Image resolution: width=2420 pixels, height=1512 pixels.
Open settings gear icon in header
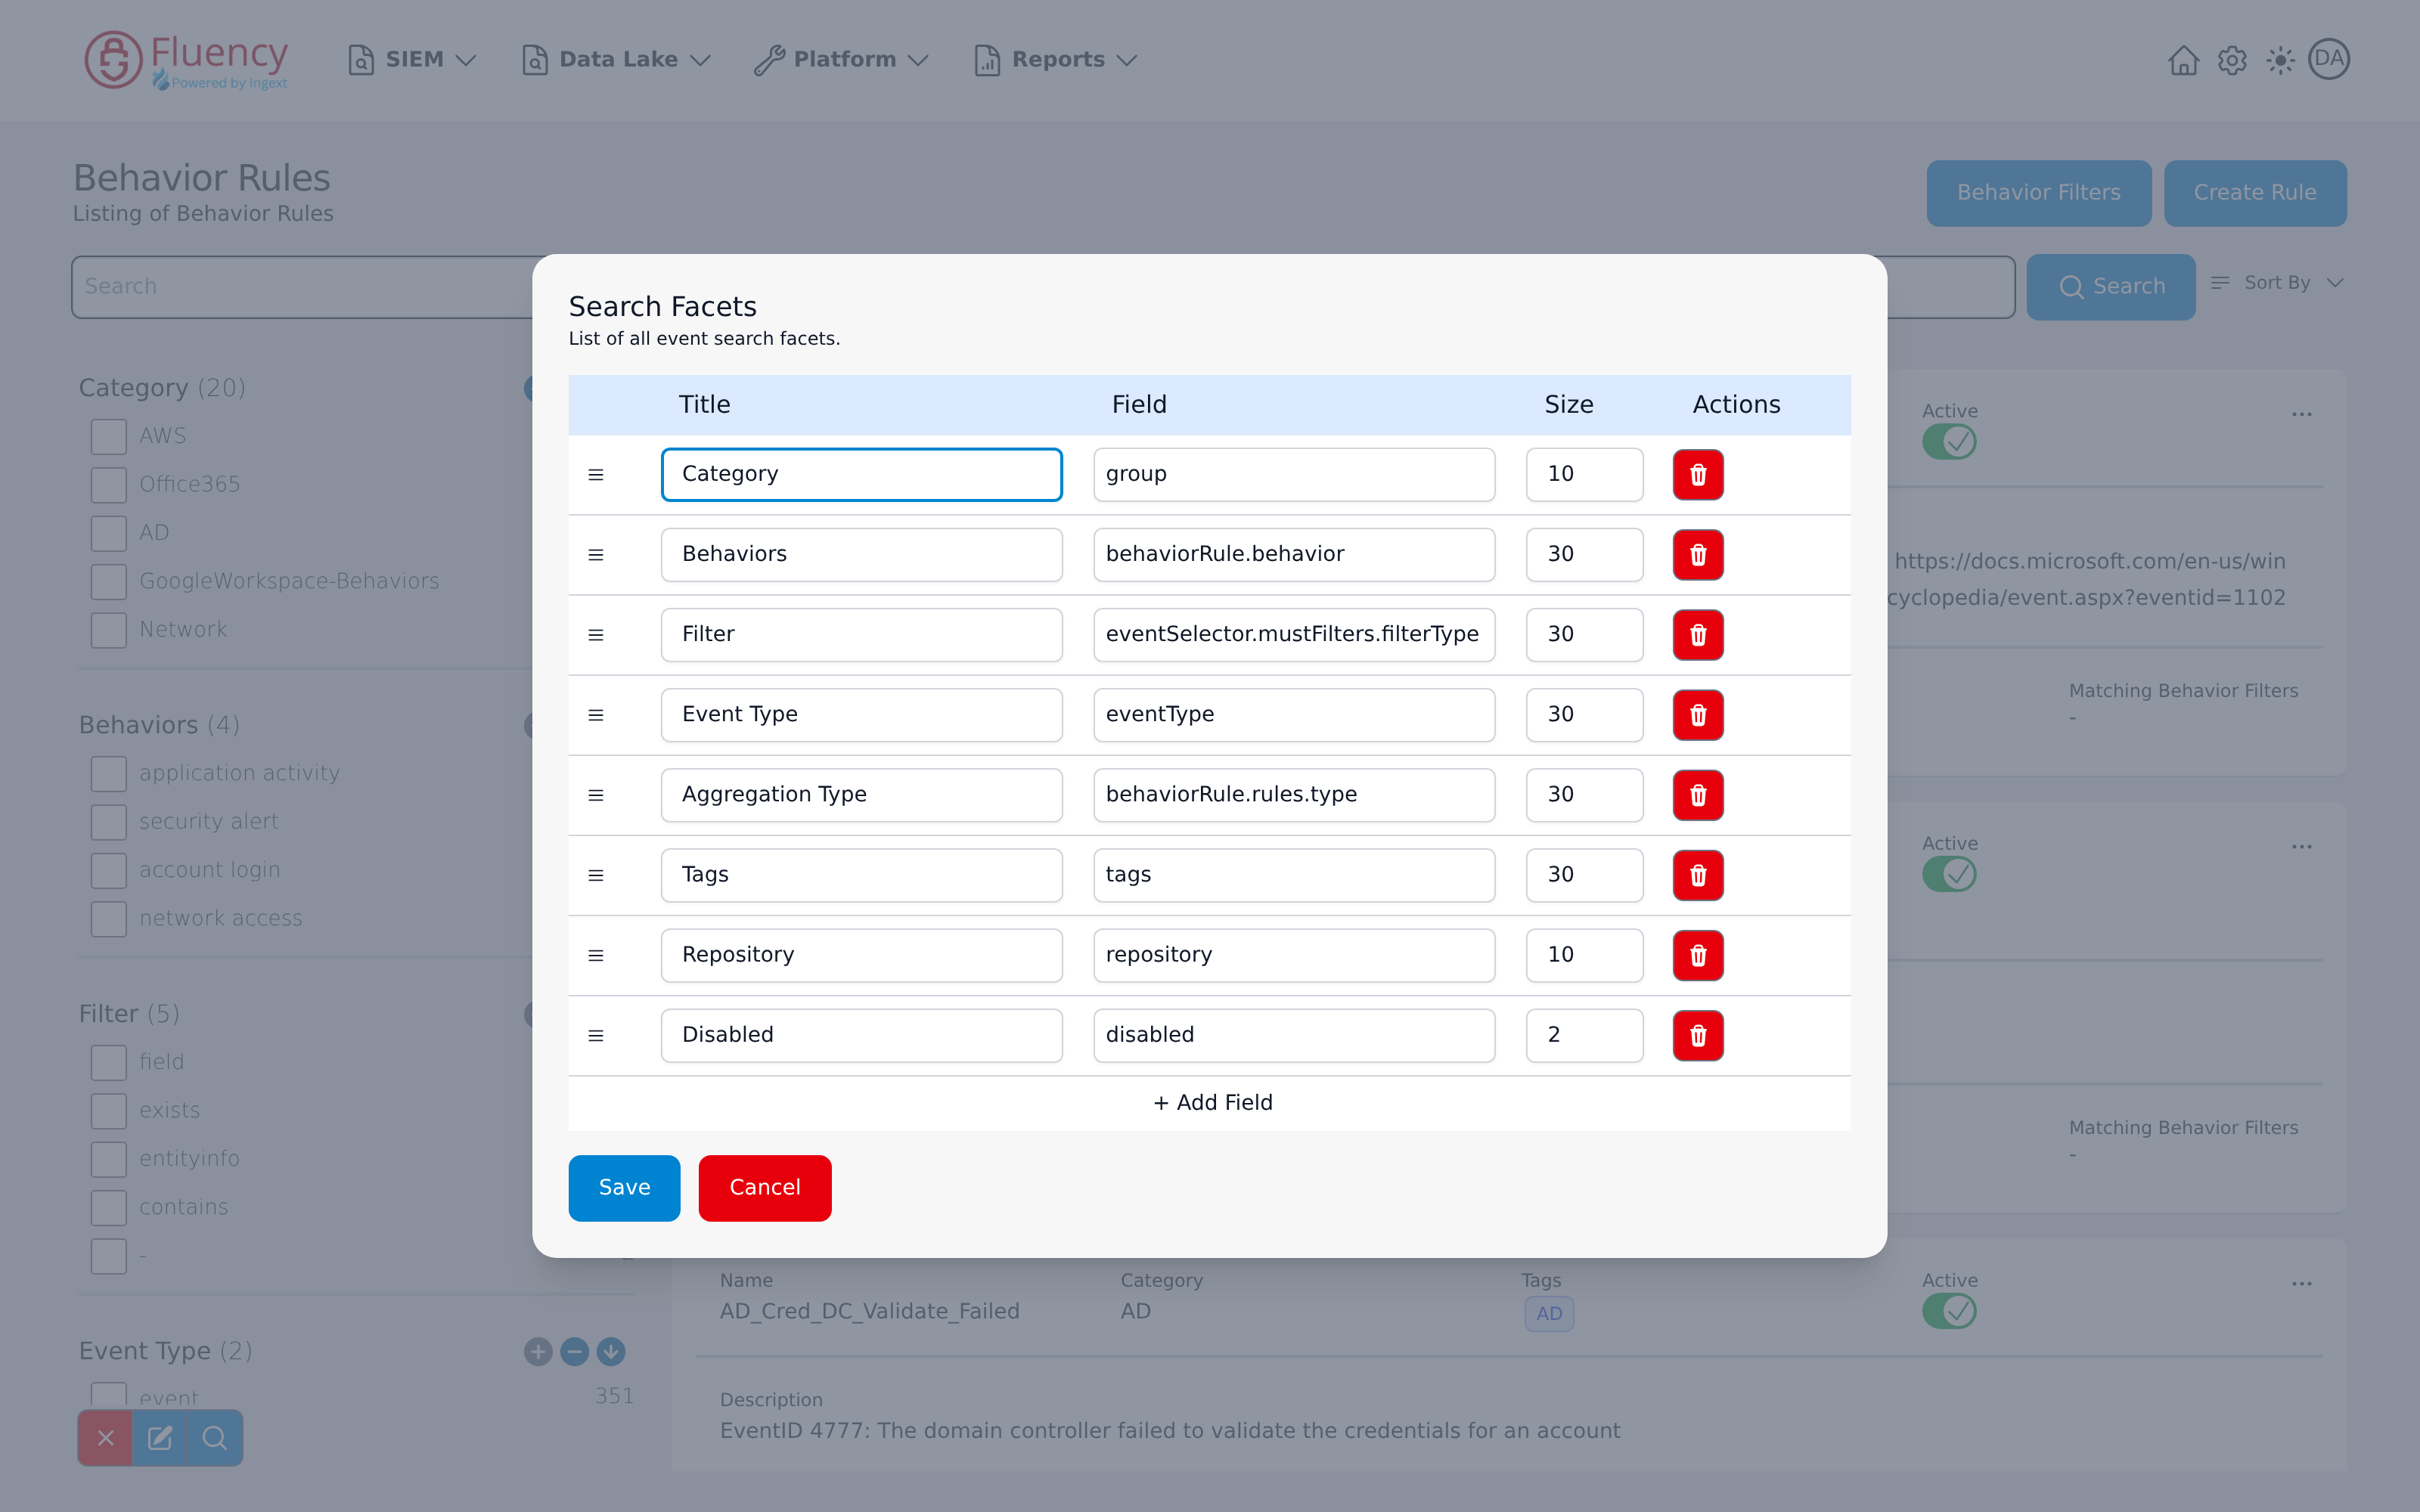[x=2232, y=60]
